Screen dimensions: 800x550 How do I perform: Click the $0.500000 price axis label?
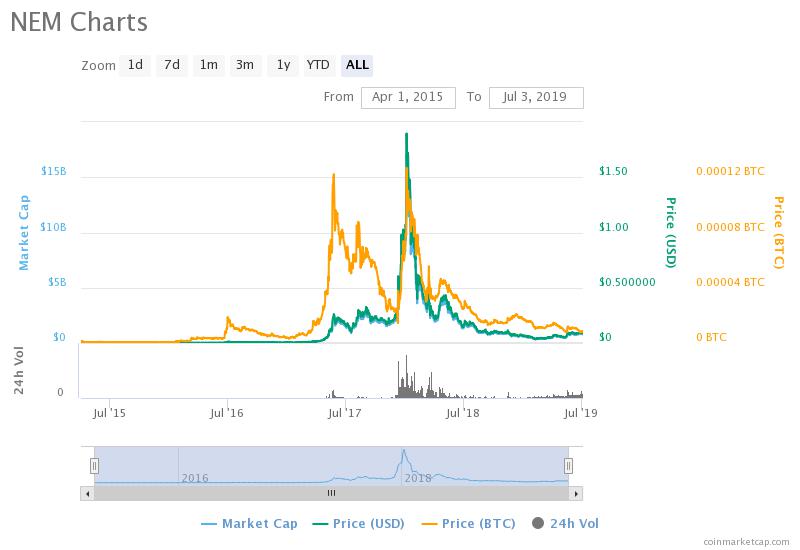627,282
